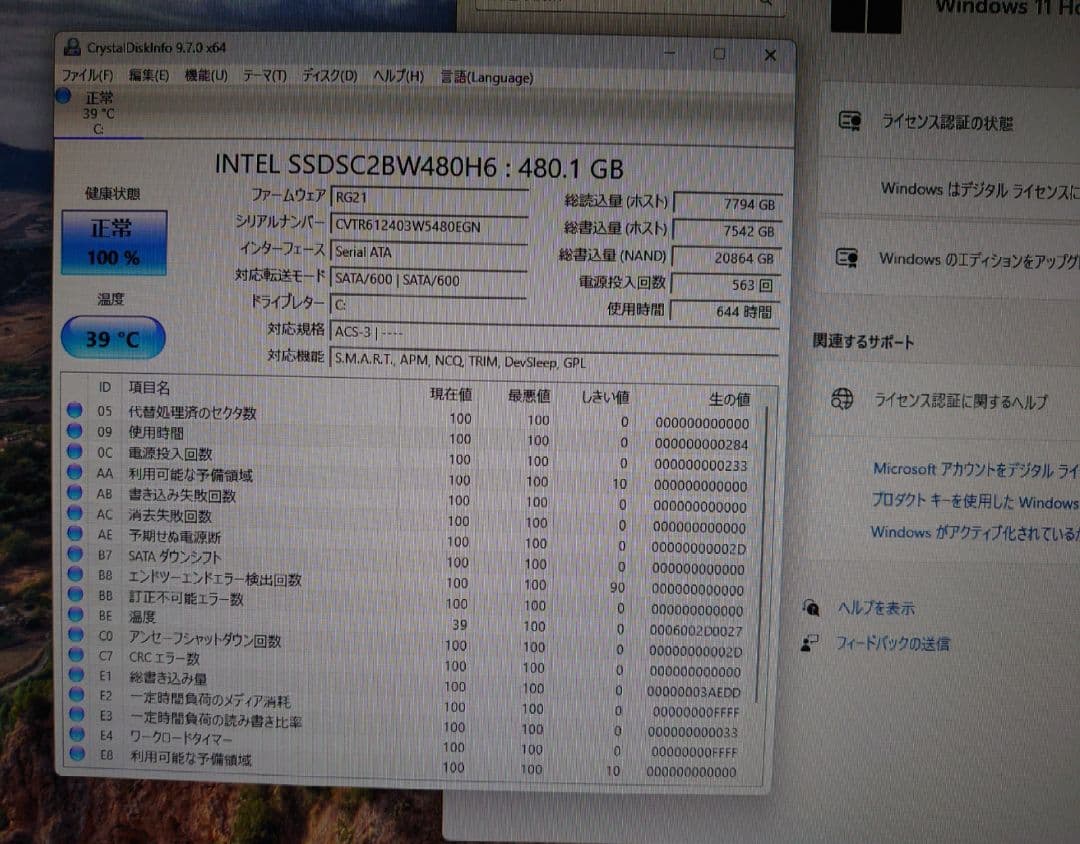Image resolution: width=1080 pixels, height=844 pixels.
Task: Click the ヘルプを表示 help icon
Action: coord(811,607)
